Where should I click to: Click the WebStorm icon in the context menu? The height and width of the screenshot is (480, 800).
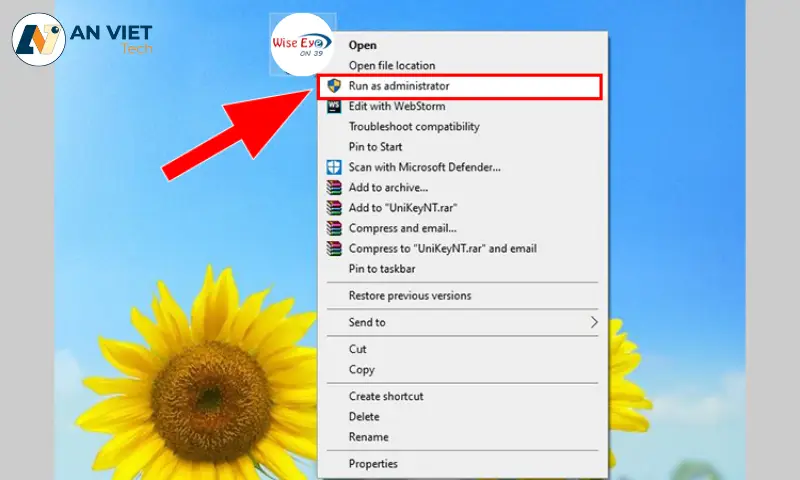(x=334, y=107)
